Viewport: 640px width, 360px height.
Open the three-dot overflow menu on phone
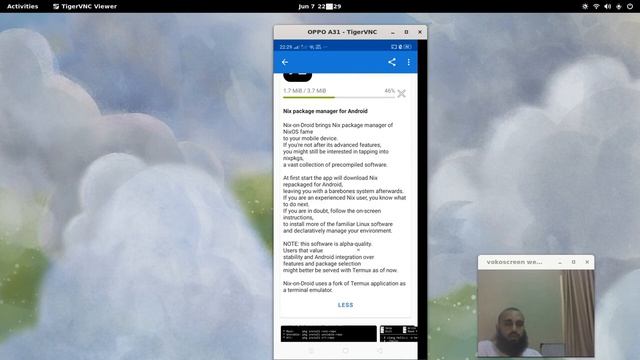coord(409,62)
